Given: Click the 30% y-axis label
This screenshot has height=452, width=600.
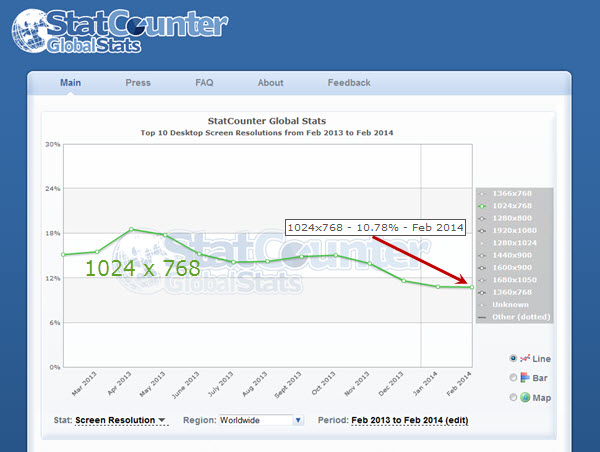Looking at the screenshot, I should point(53,144).
